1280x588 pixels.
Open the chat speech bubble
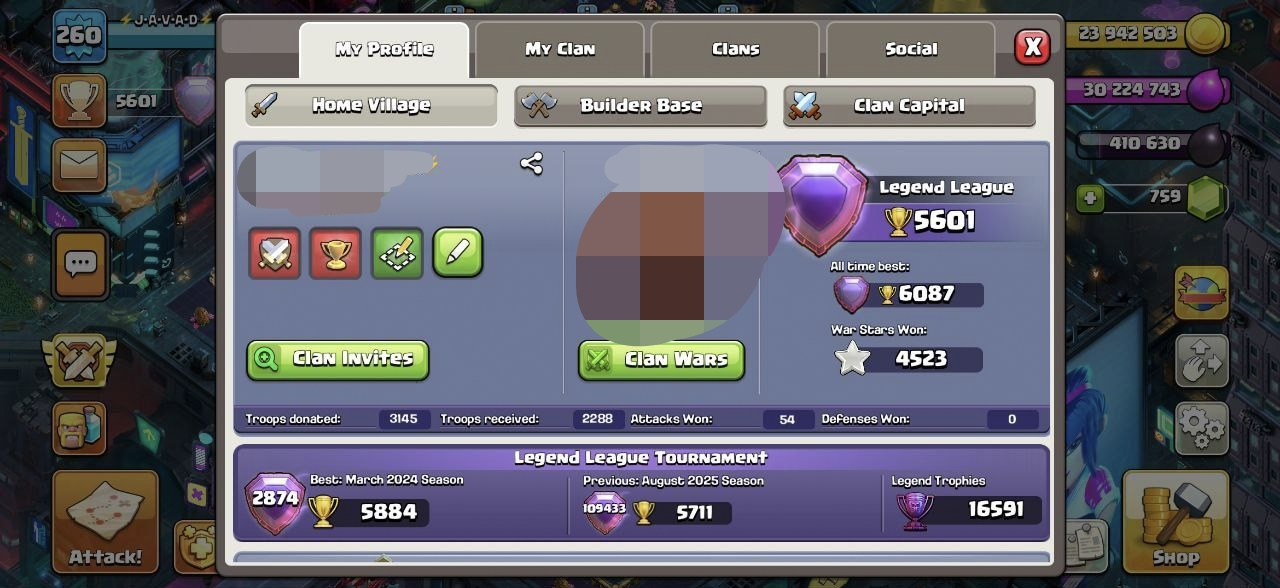(80, 265)
